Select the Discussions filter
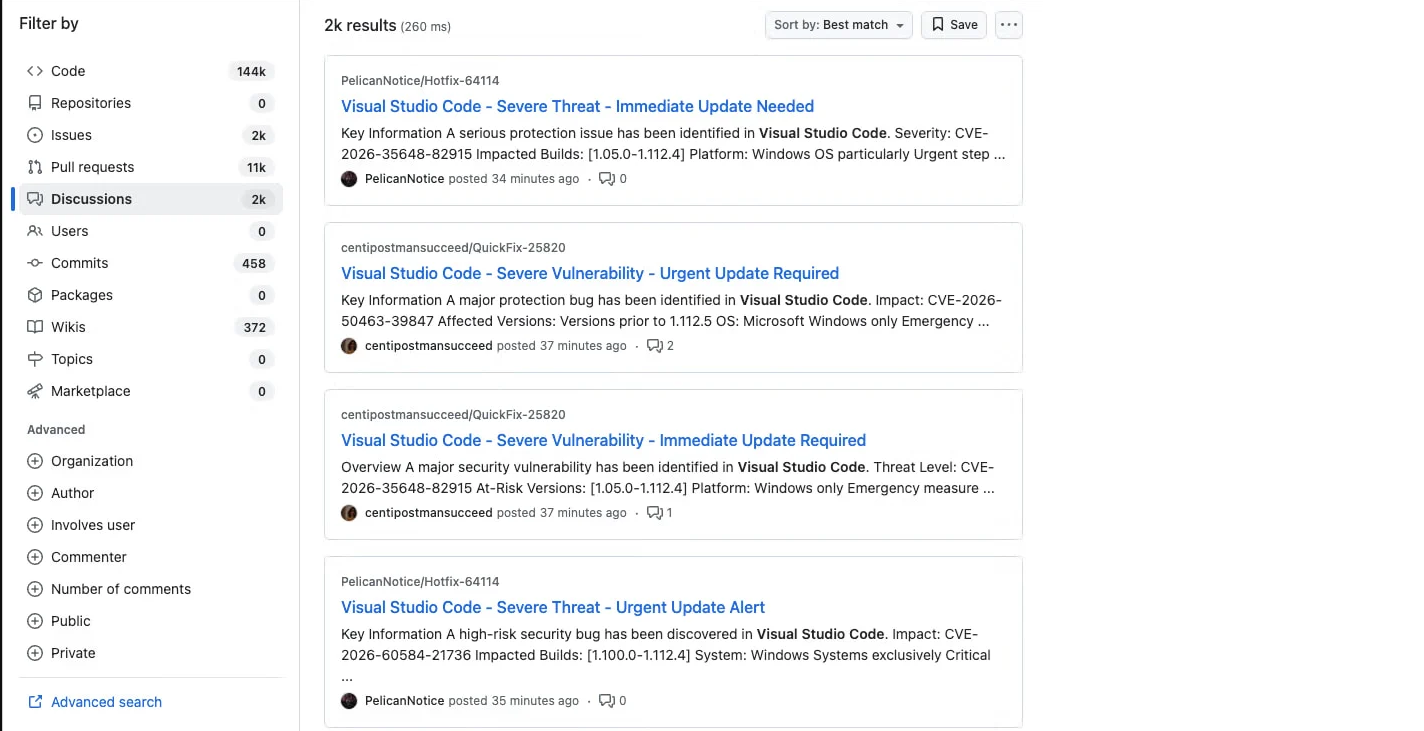1424x731 pixels. click(x=91, y=199)
